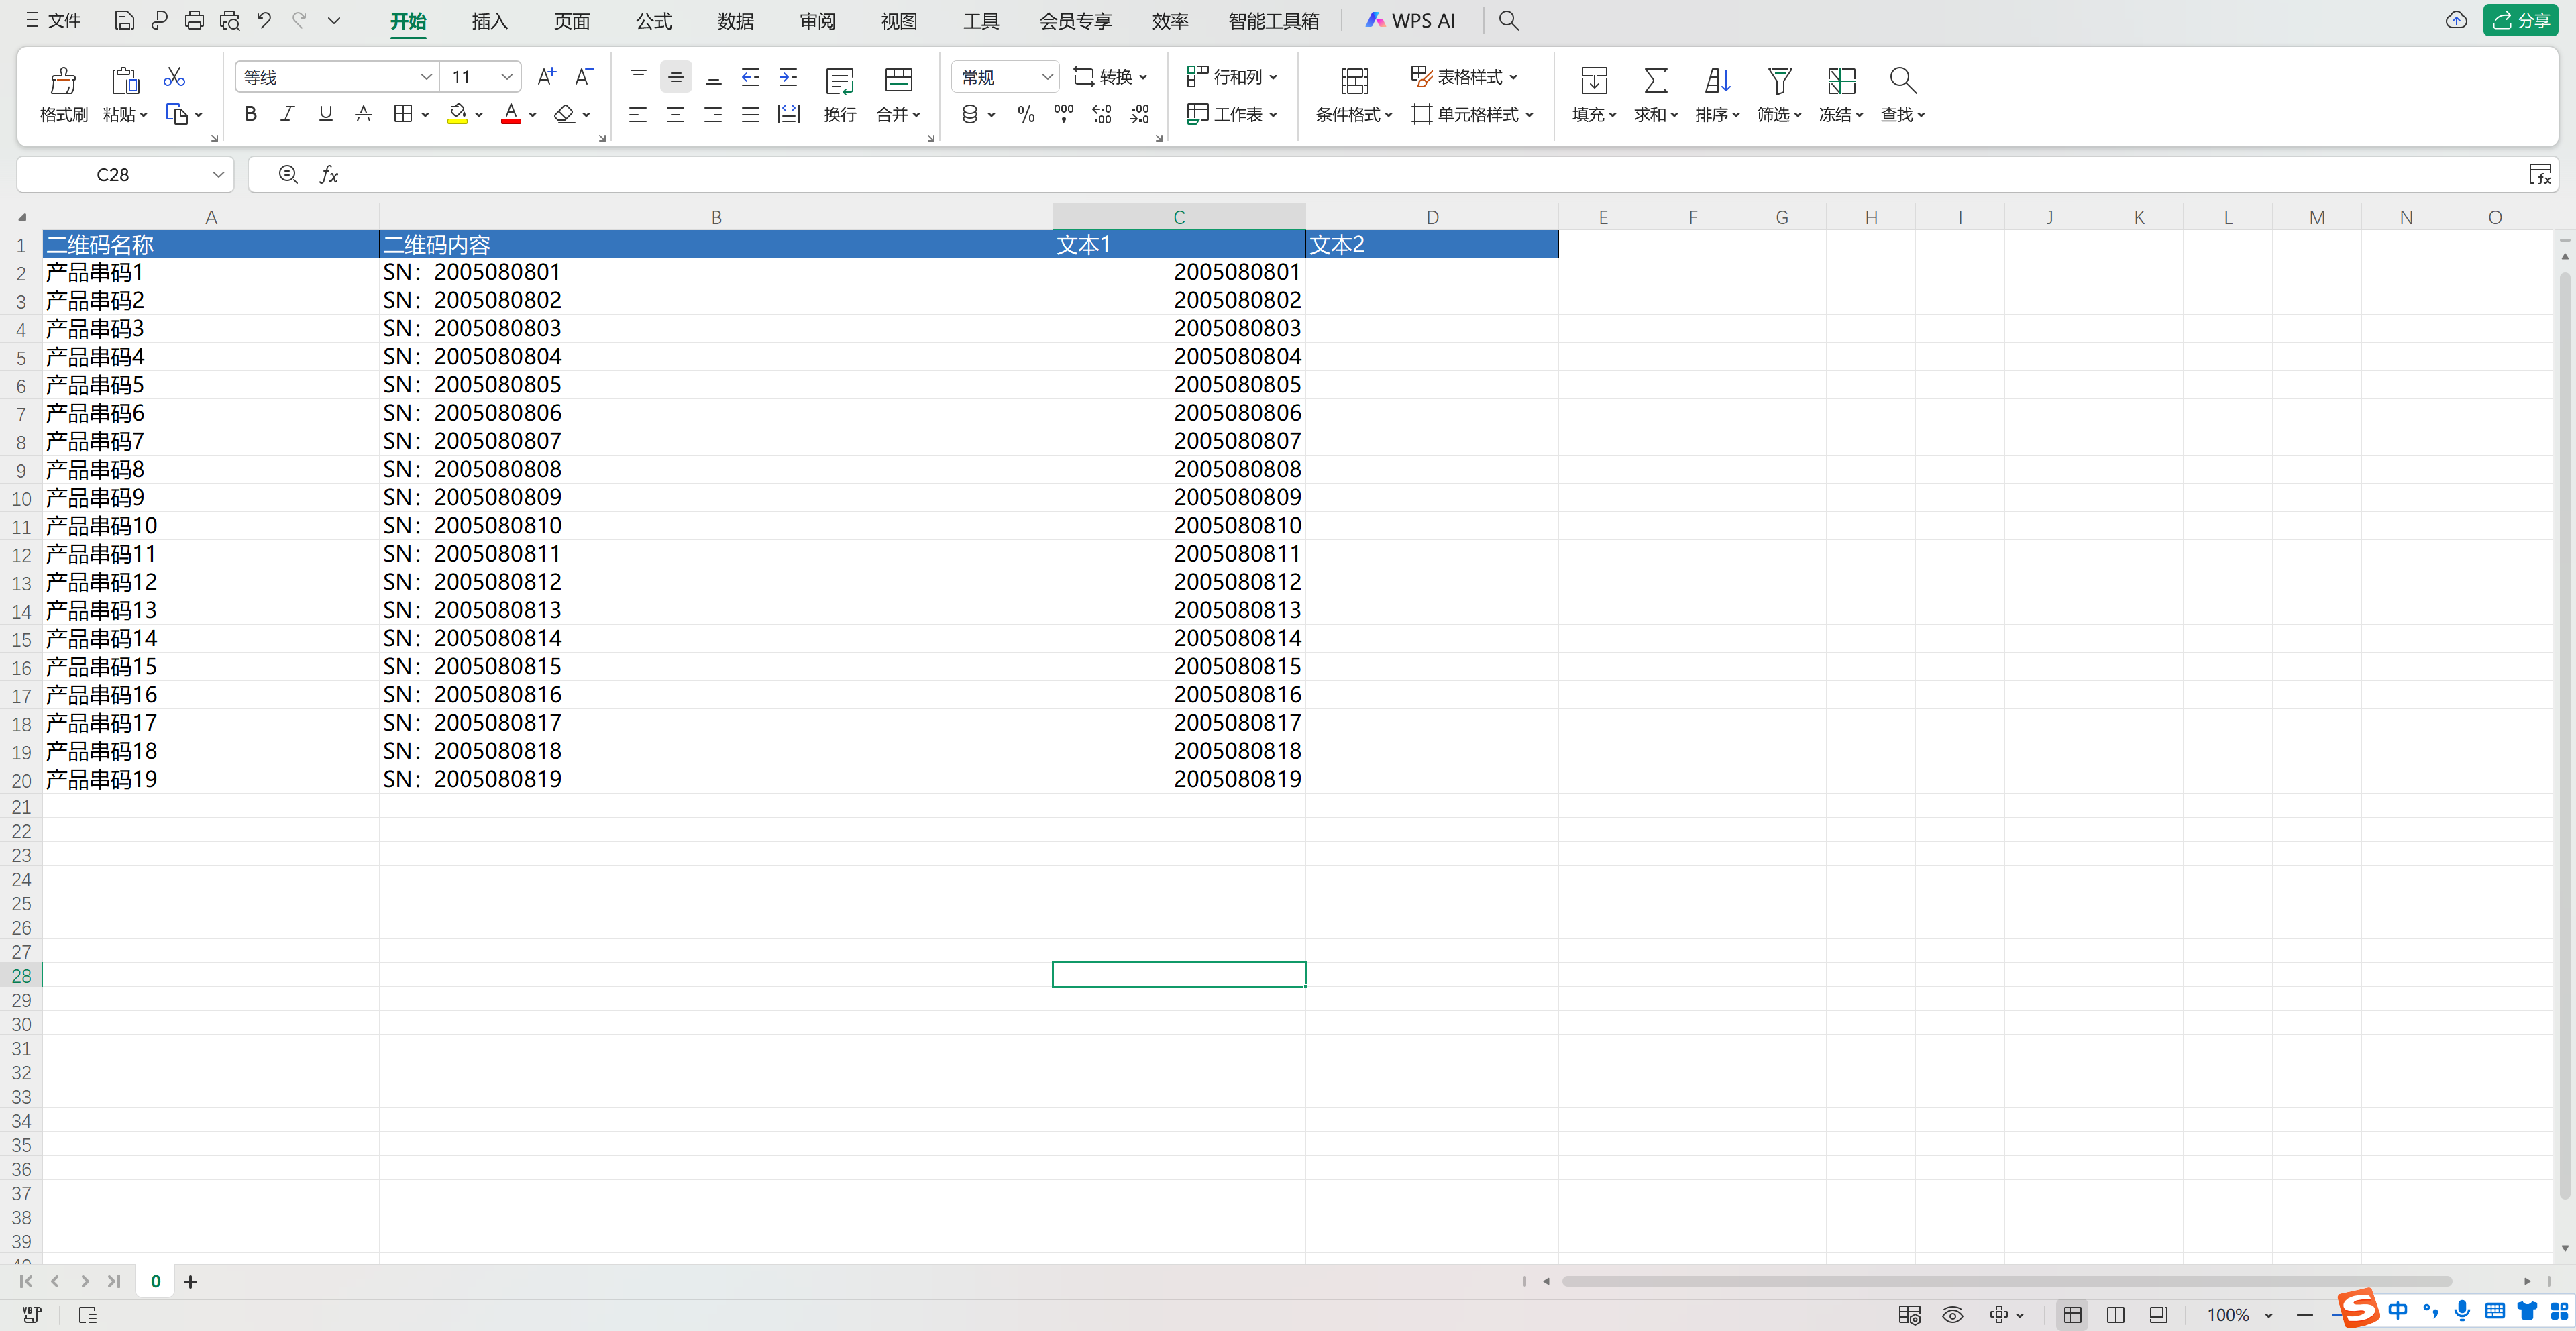Click the 查找 find button
This screenshot has width=2576, height=1331.
[1903, 95]
